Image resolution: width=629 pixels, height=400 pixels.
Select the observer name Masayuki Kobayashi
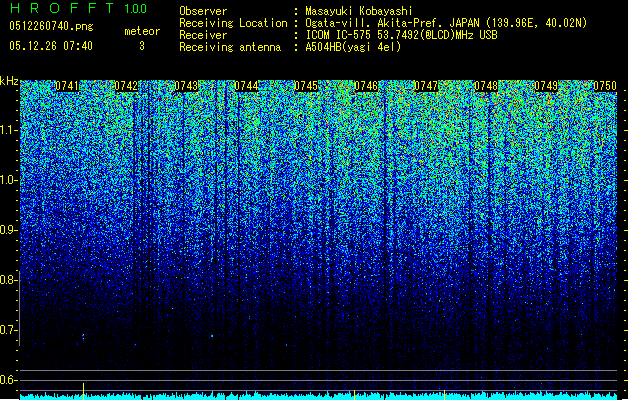[x=359, y=11]
